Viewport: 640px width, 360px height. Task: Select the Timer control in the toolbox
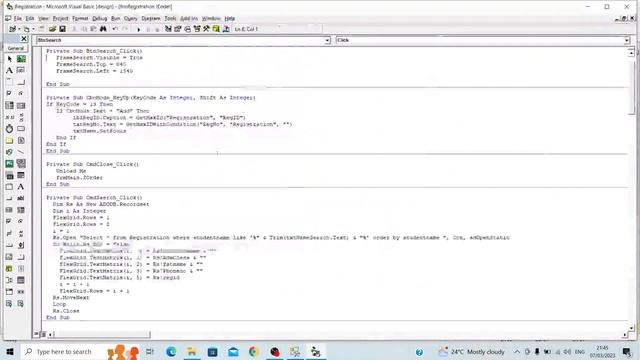pyautogui.click(x=9, y=129)
